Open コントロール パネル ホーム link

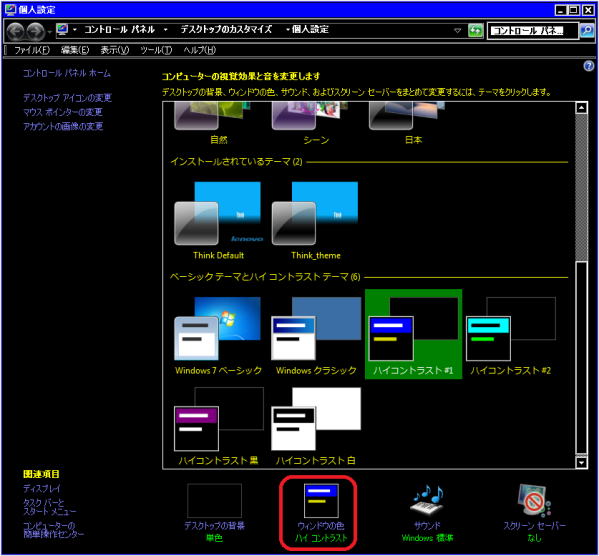[67, 73]
